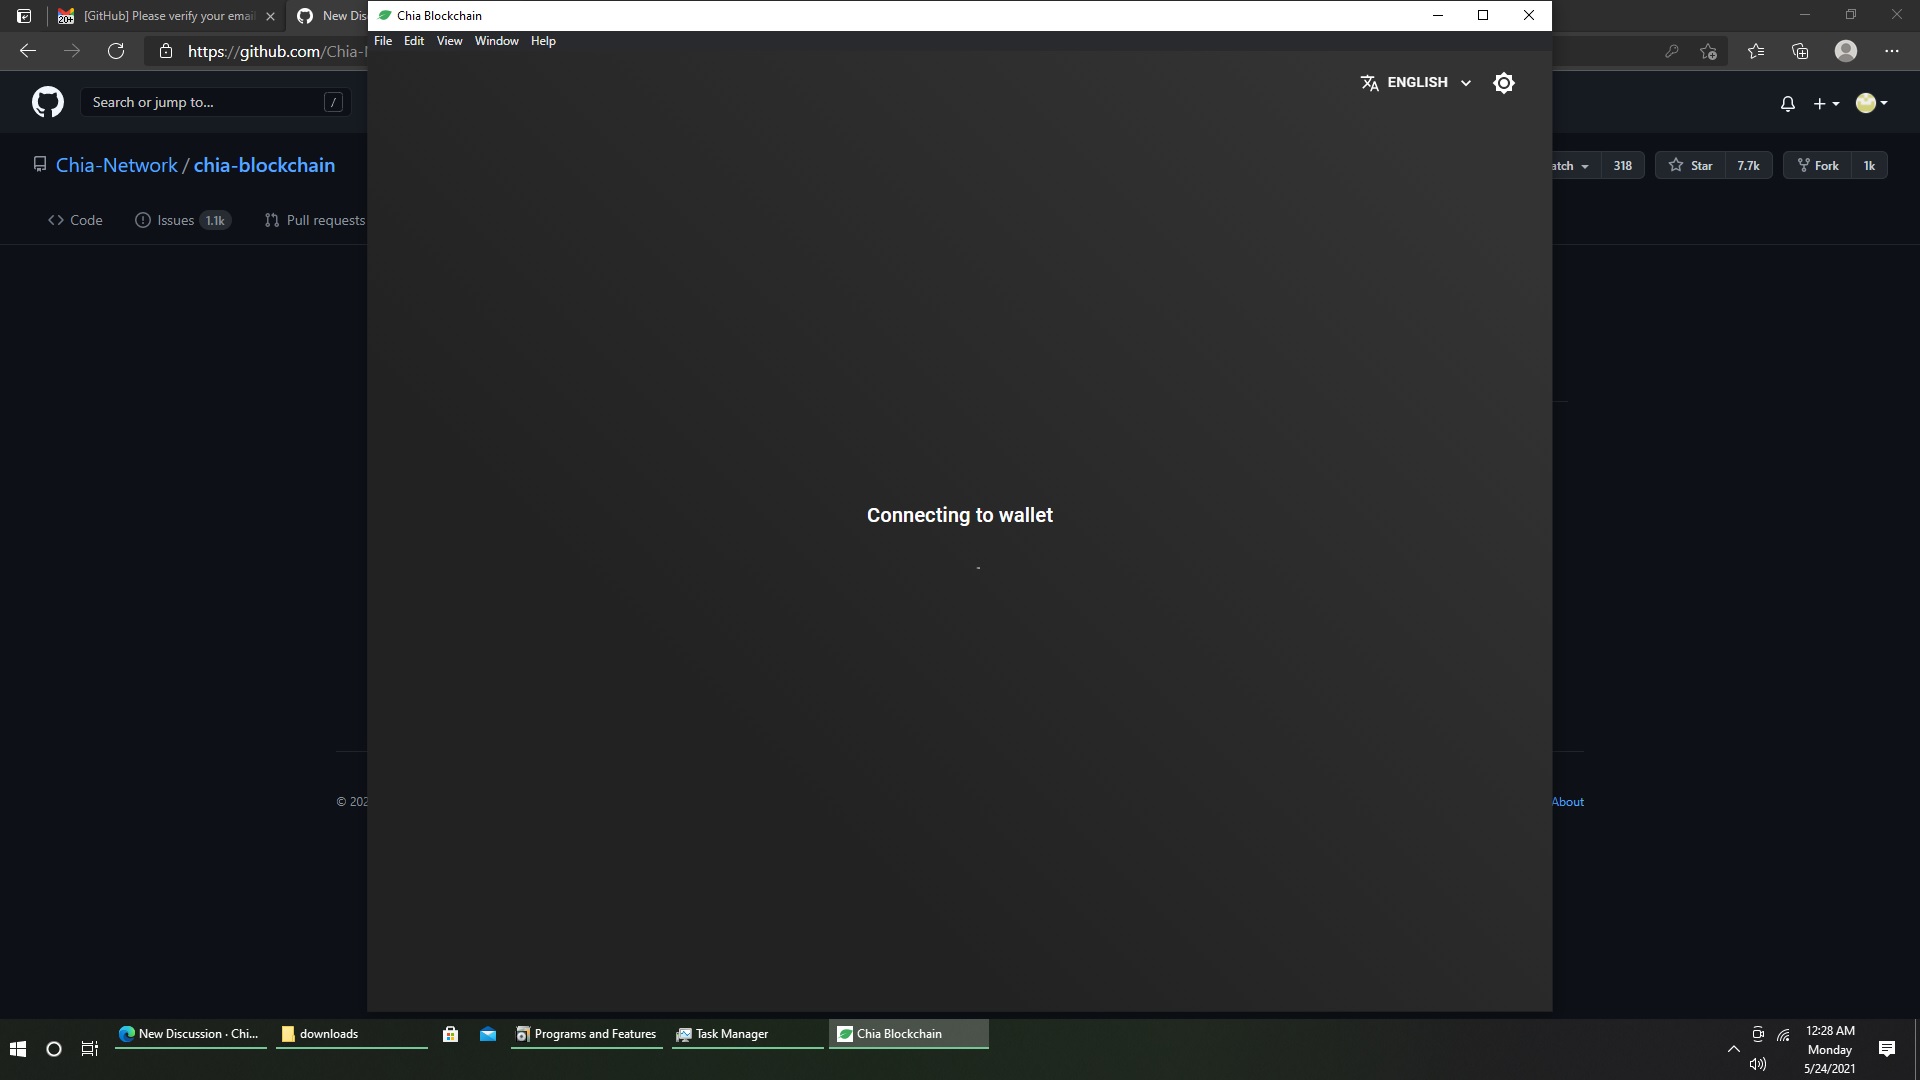Click the GitHub search or jump to field
The image size is (1920, 1080).
pos(215,102)
